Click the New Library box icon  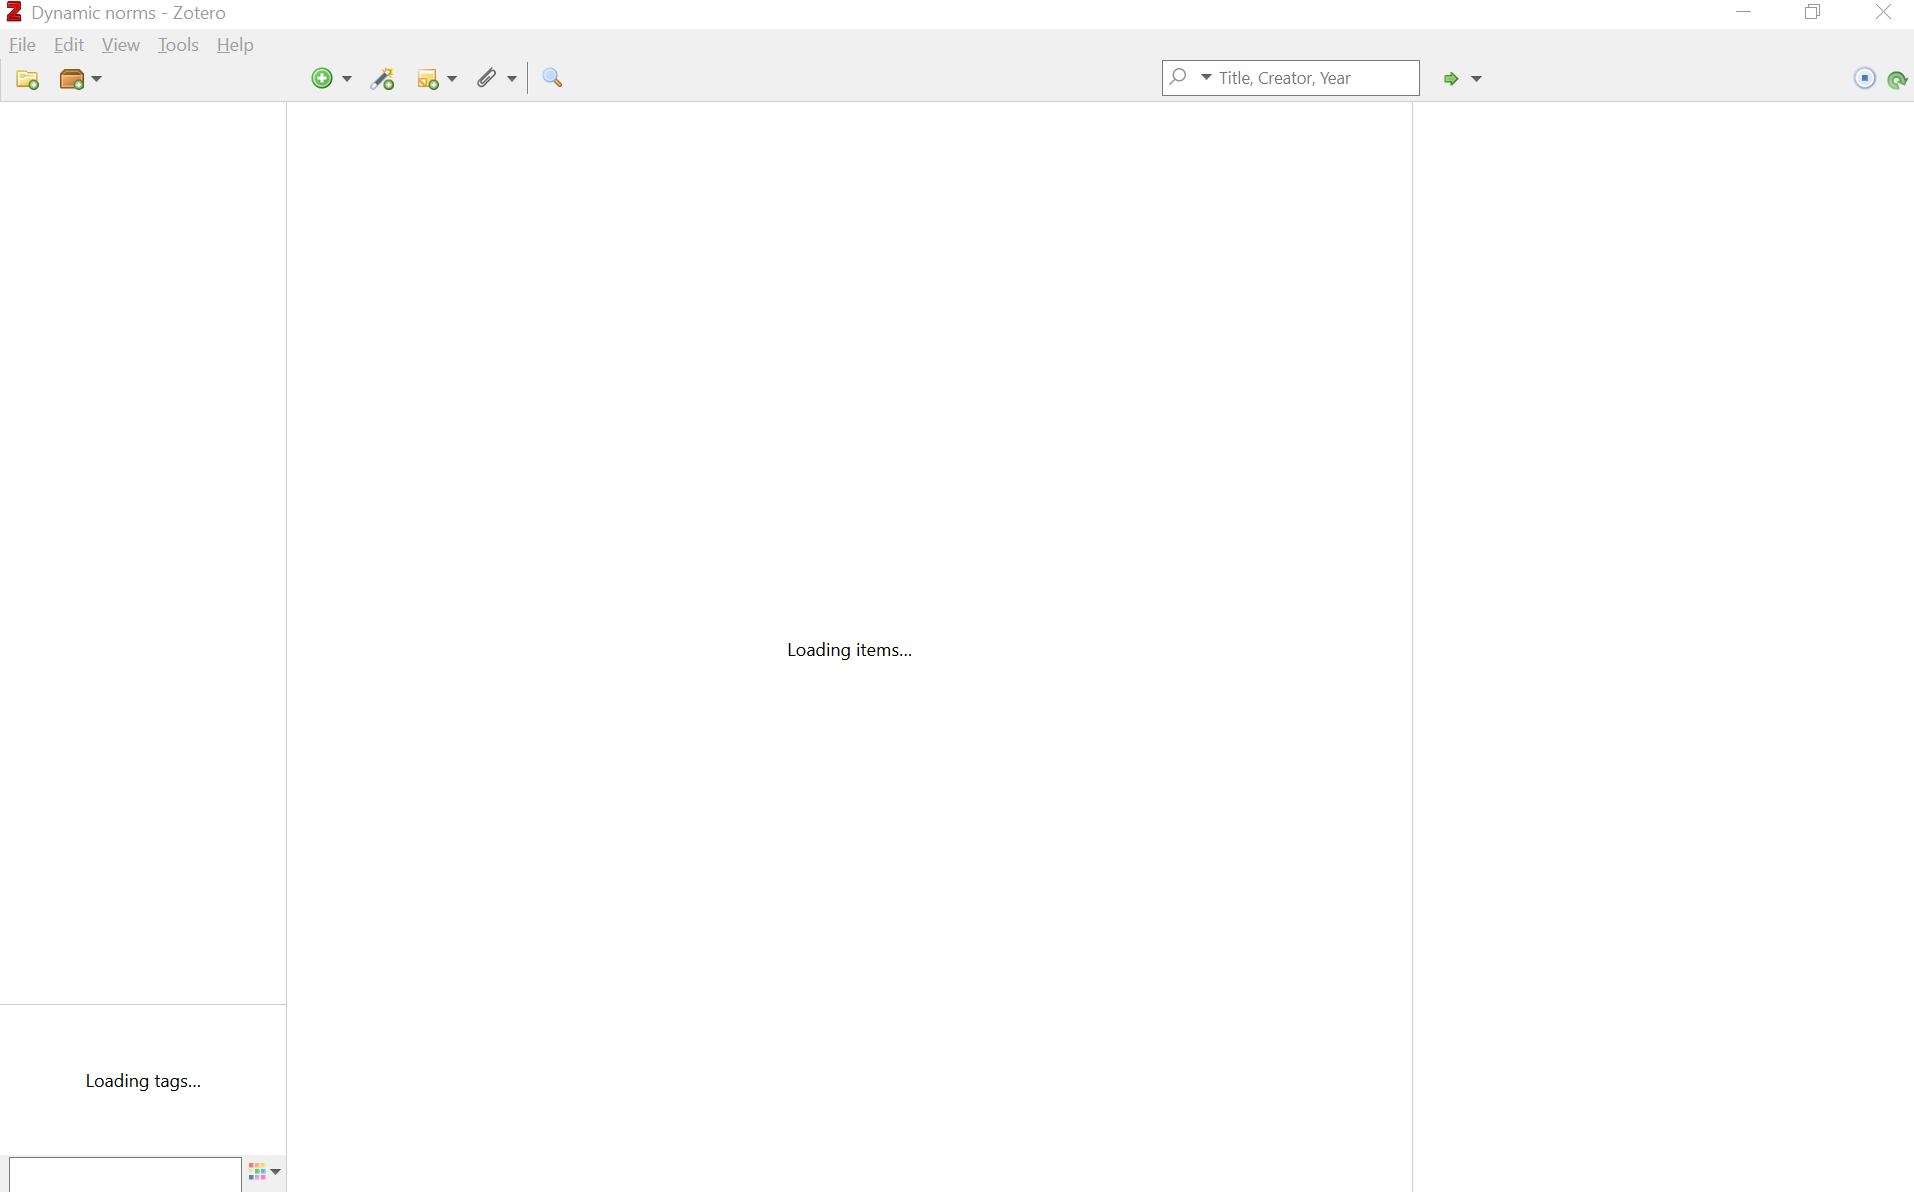72,79
